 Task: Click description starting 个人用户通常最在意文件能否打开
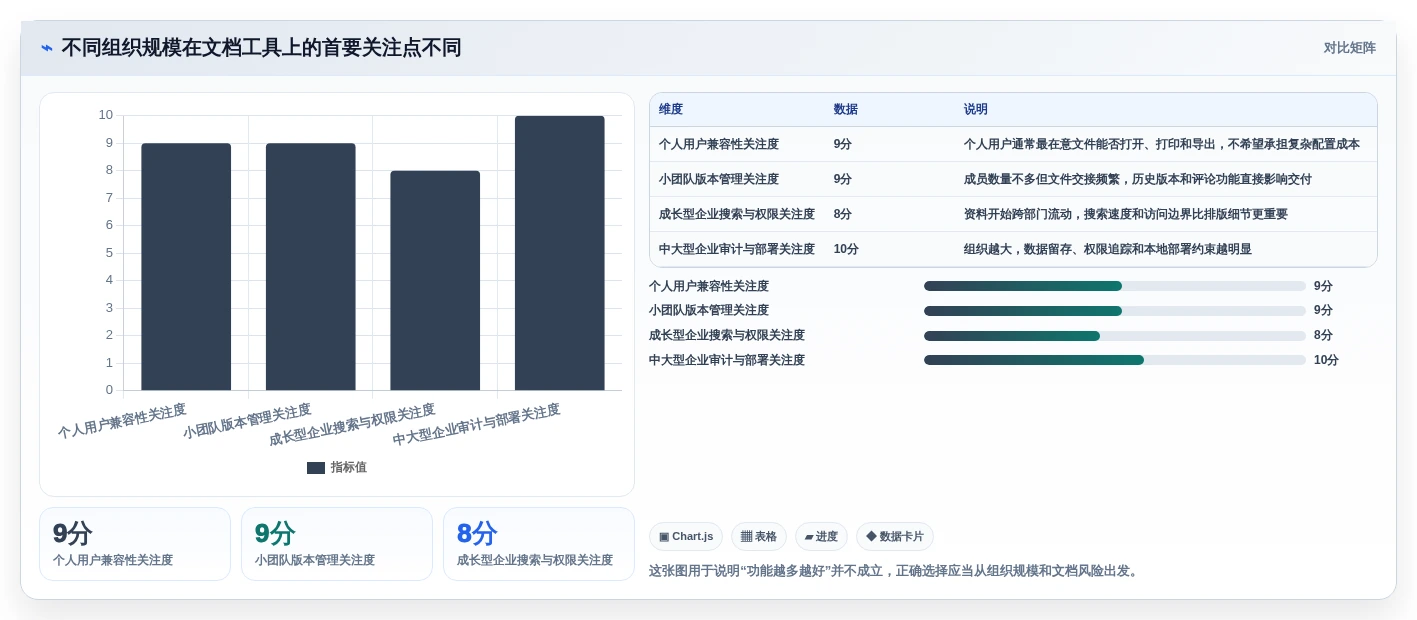coord(1162,144)
